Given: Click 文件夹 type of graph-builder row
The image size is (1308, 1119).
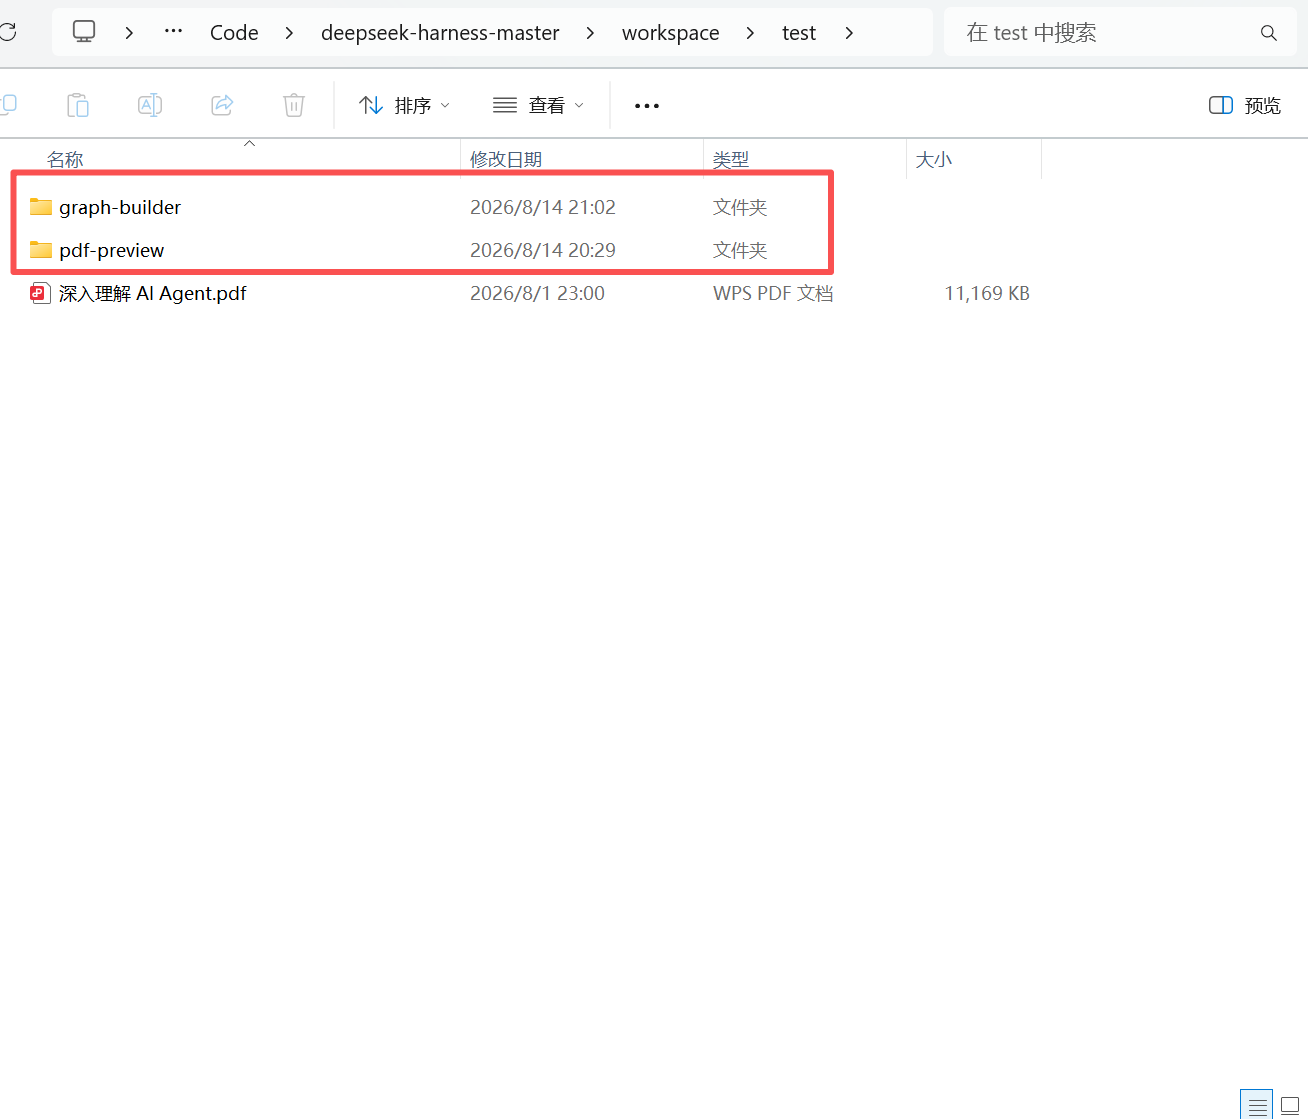Looking at the screenshot, I should point(740,207).
